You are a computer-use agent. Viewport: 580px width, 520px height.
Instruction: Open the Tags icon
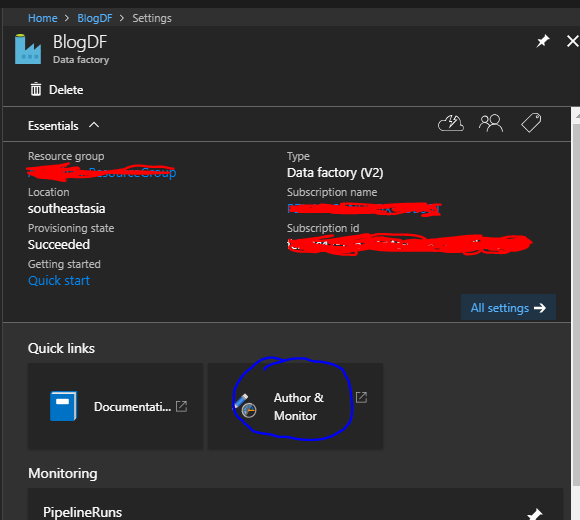pyautogui.click(x=531, y=123)
